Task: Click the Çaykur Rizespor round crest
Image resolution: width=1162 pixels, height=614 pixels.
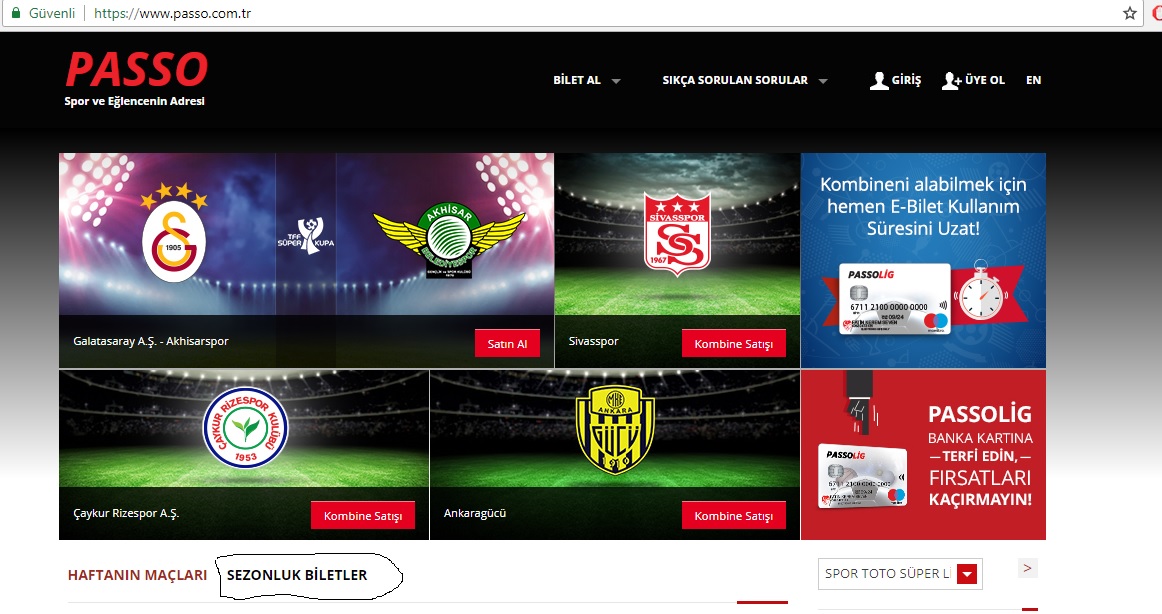Action: coord(245,427)
